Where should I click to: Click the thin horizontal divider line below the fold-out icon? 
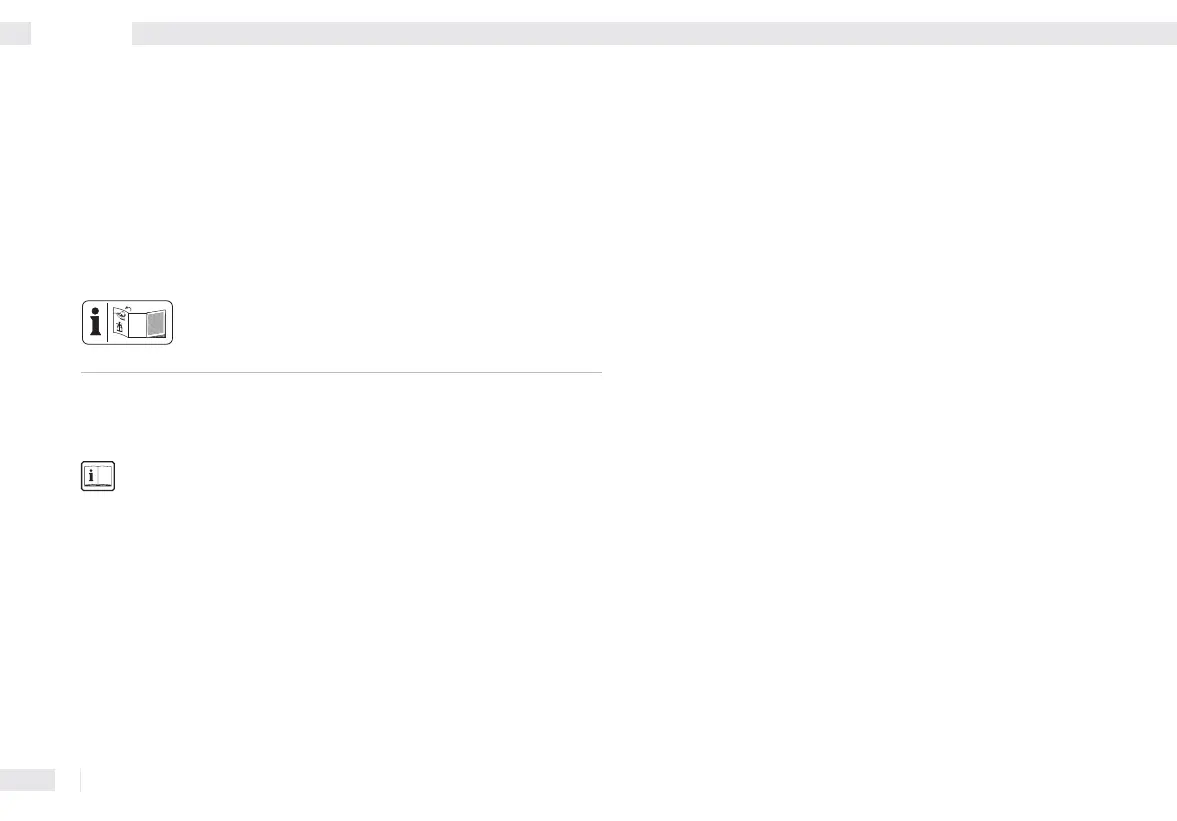tap(342, 372)
